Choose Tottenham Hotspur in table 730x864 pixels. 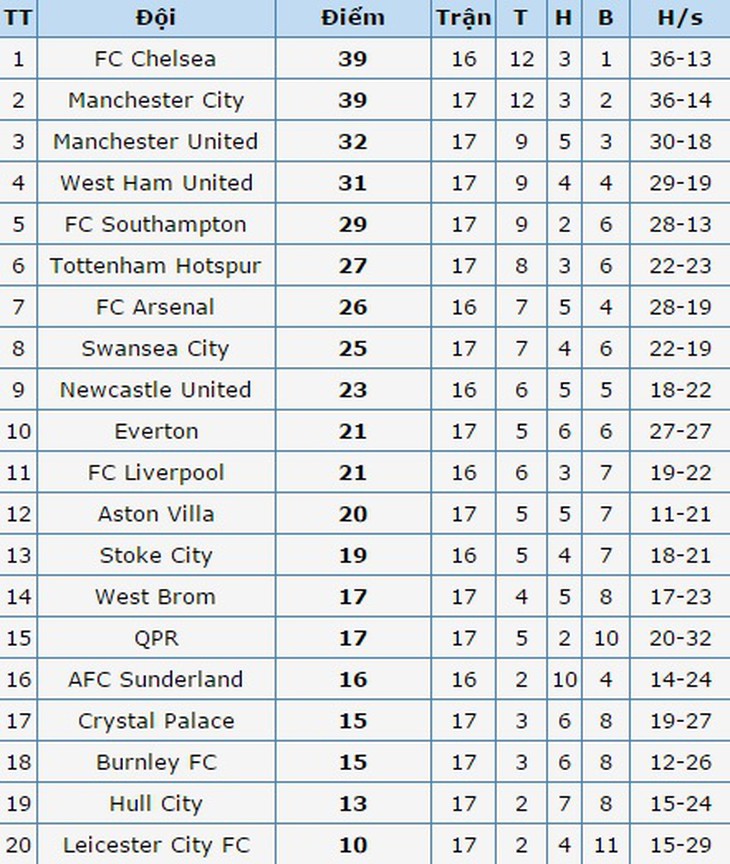tap(155, 266)
